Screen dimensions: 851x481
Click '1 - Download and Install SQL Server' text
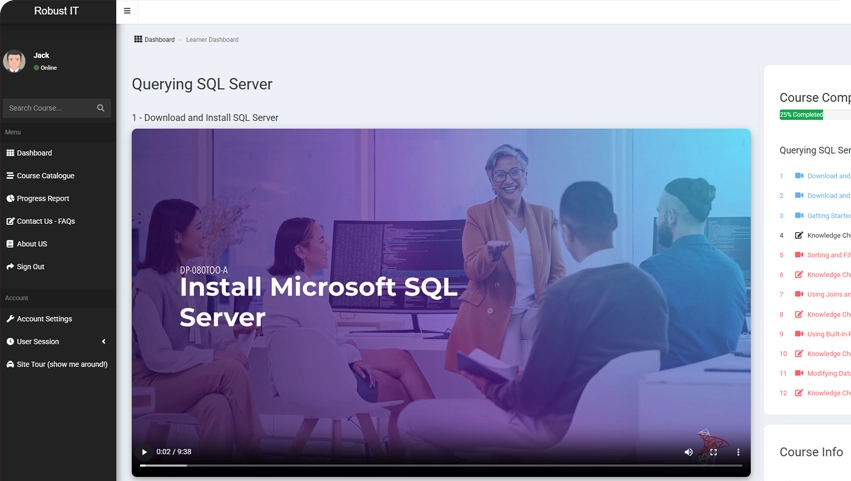(205, 118)
